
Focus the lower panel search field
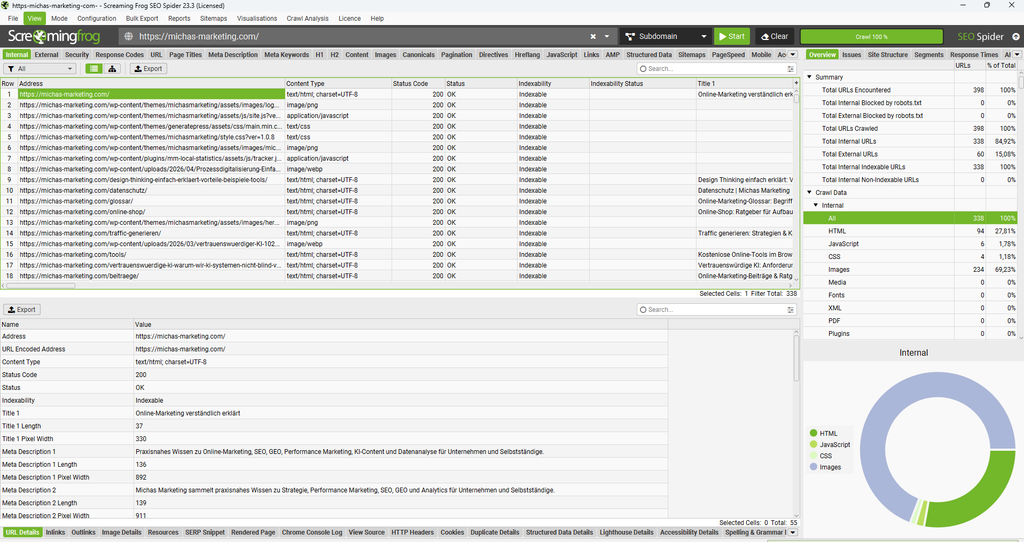click(x=711, y=310)
